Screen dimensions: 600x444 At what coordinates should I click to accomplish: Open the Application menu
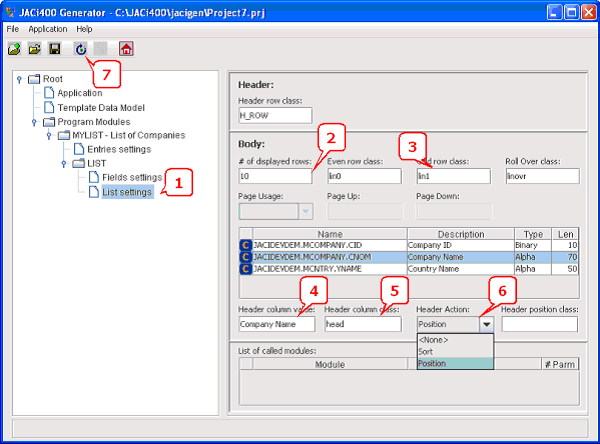coord(47,29)
